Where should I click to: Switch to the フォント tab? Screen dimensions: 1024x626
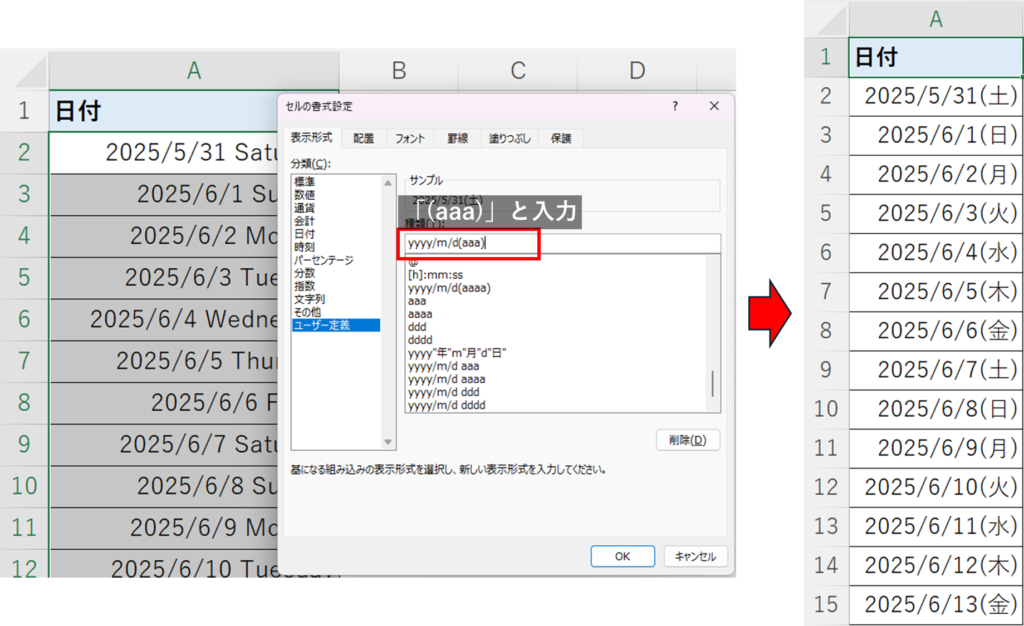(409, 138)
